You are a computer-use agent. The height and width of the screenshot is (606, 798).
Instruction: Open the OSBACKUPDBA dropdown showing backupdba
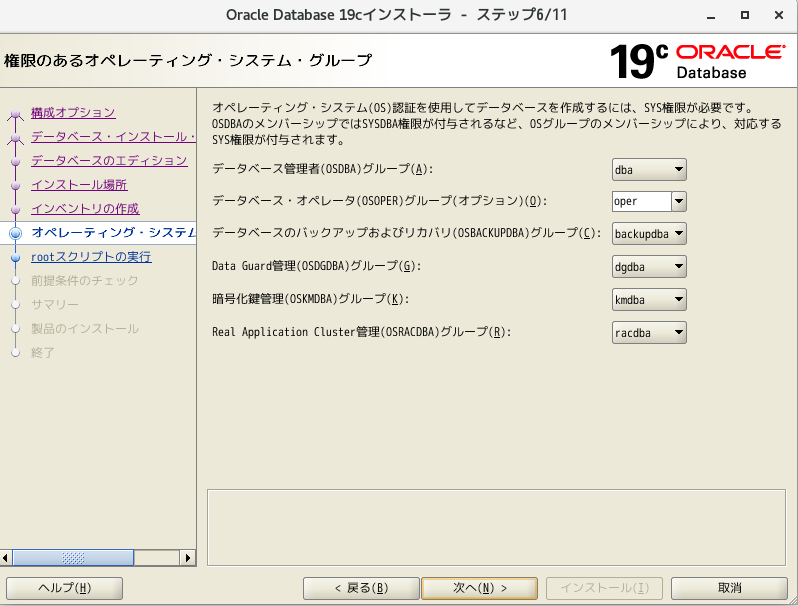(x=649, y=234)
